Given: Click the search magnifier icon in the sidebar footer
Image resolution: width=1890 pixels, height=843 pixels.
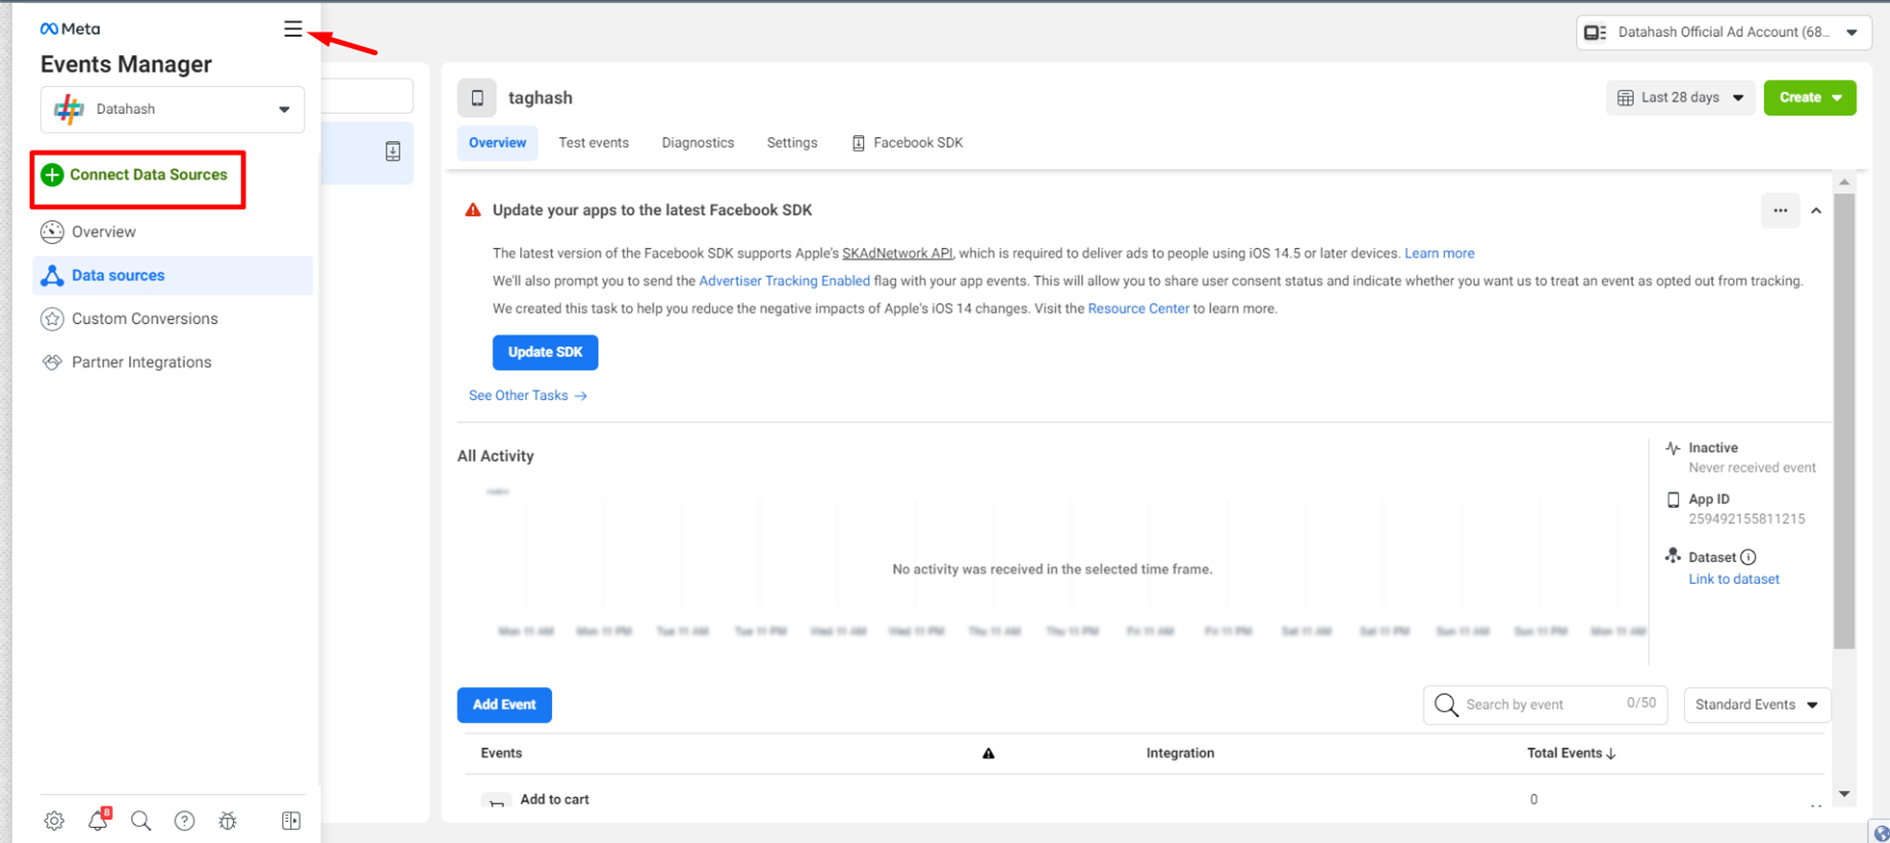Looking at the screenshot, I should tap(141, 821).
